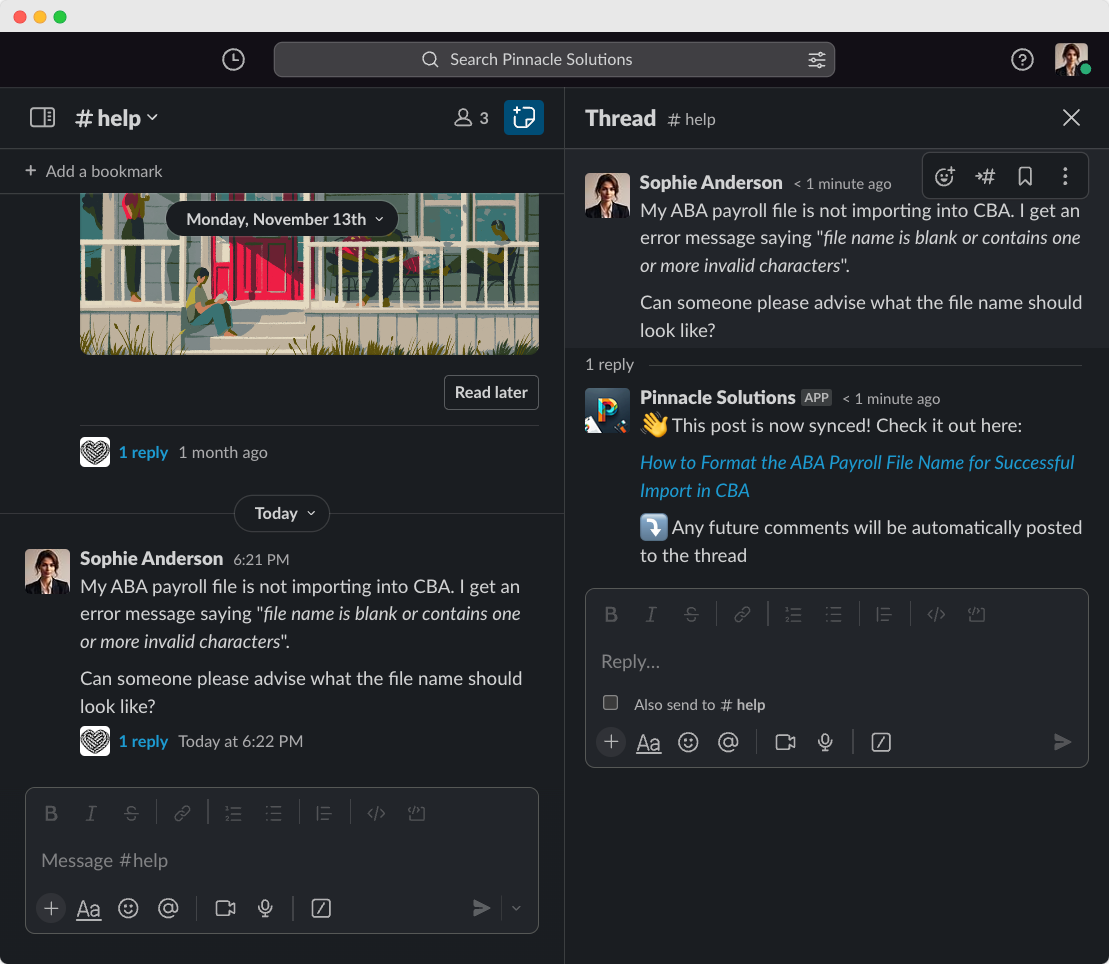Open '1 reply' from 1 month ago
The width and height of the screenshot is (1109, 964).
pyautogui.click(x=143, y=453)
